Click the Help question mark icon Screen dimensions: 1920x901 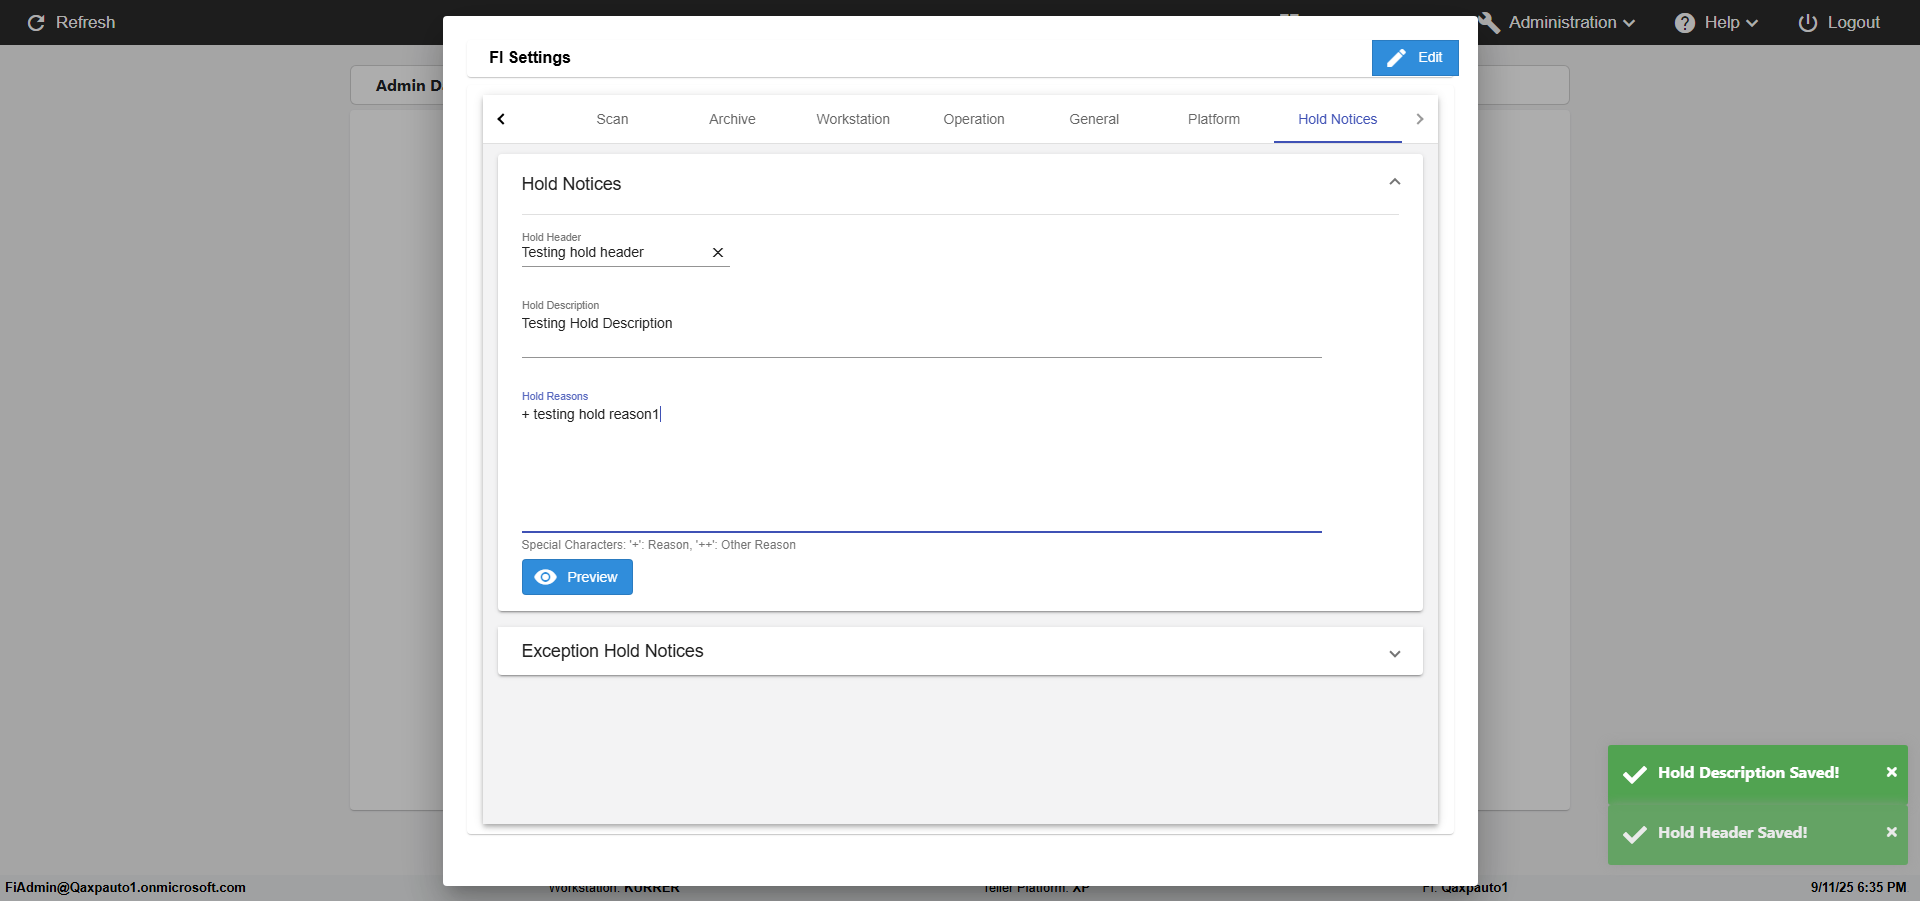click(x=1684, y=22)
